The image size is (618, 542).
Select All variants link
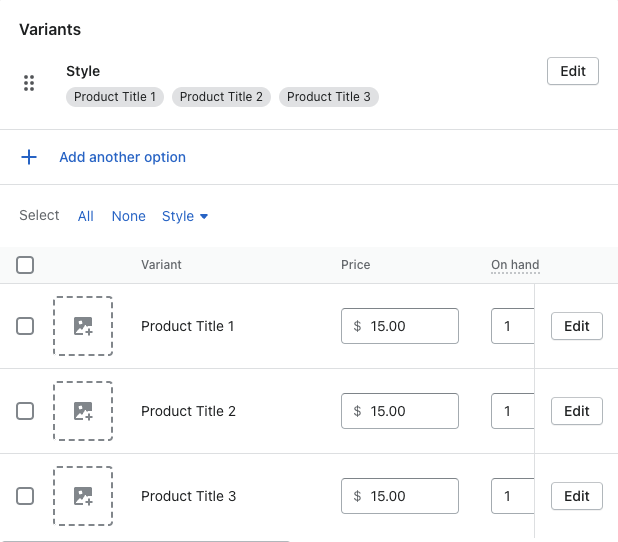point(86,216)
